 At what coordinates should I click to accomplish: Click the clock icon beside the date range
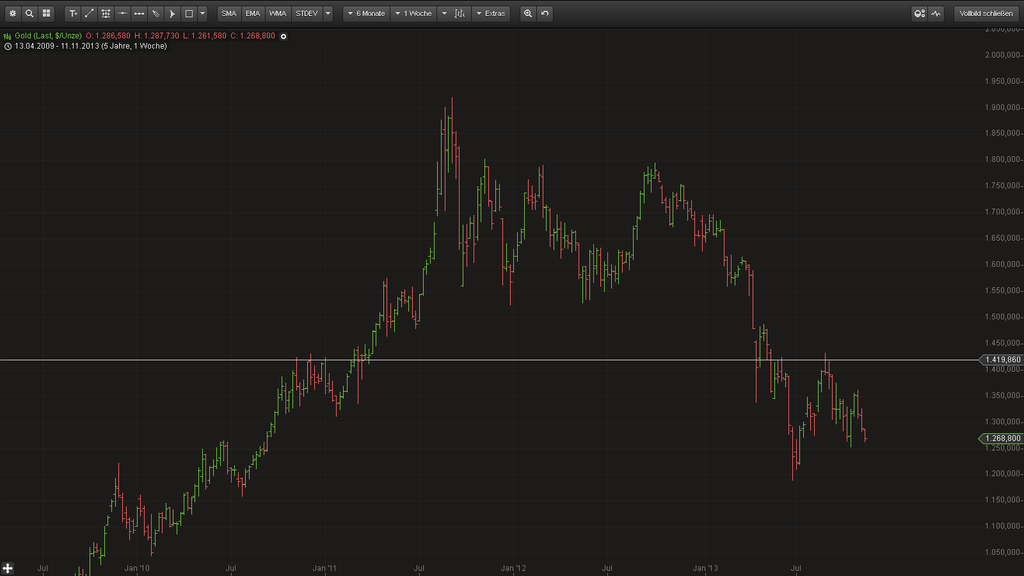(x=8, y=46)
